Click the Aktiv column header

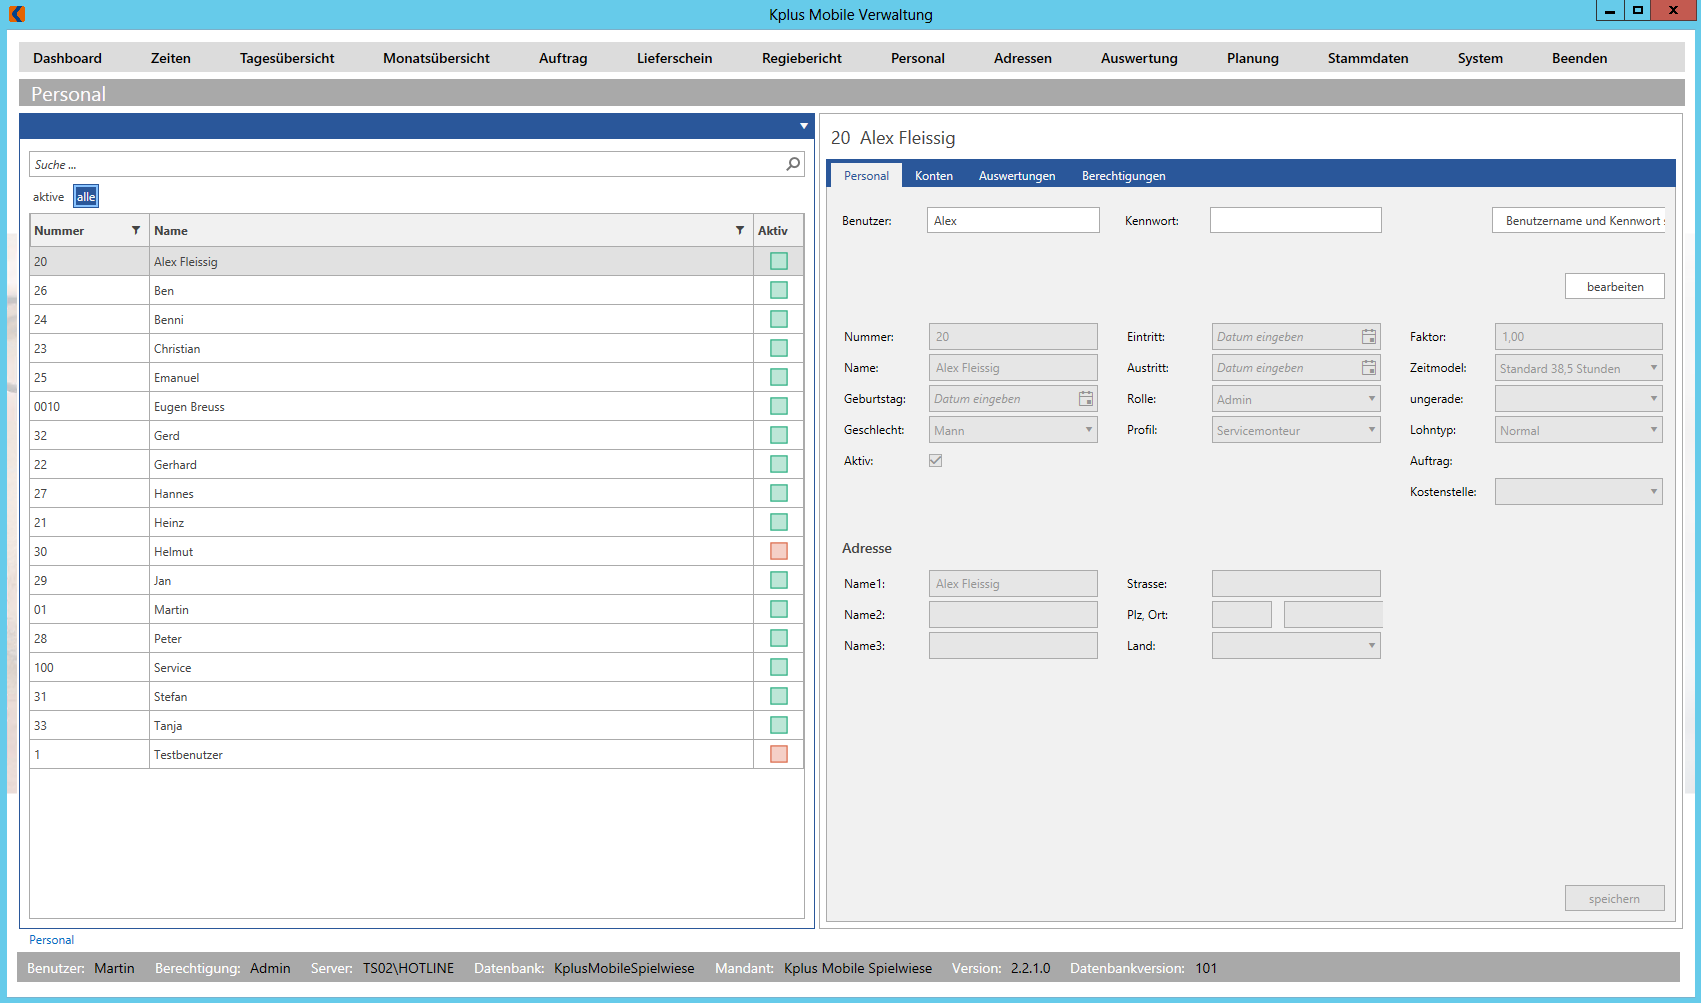click(x=778, y=230)
